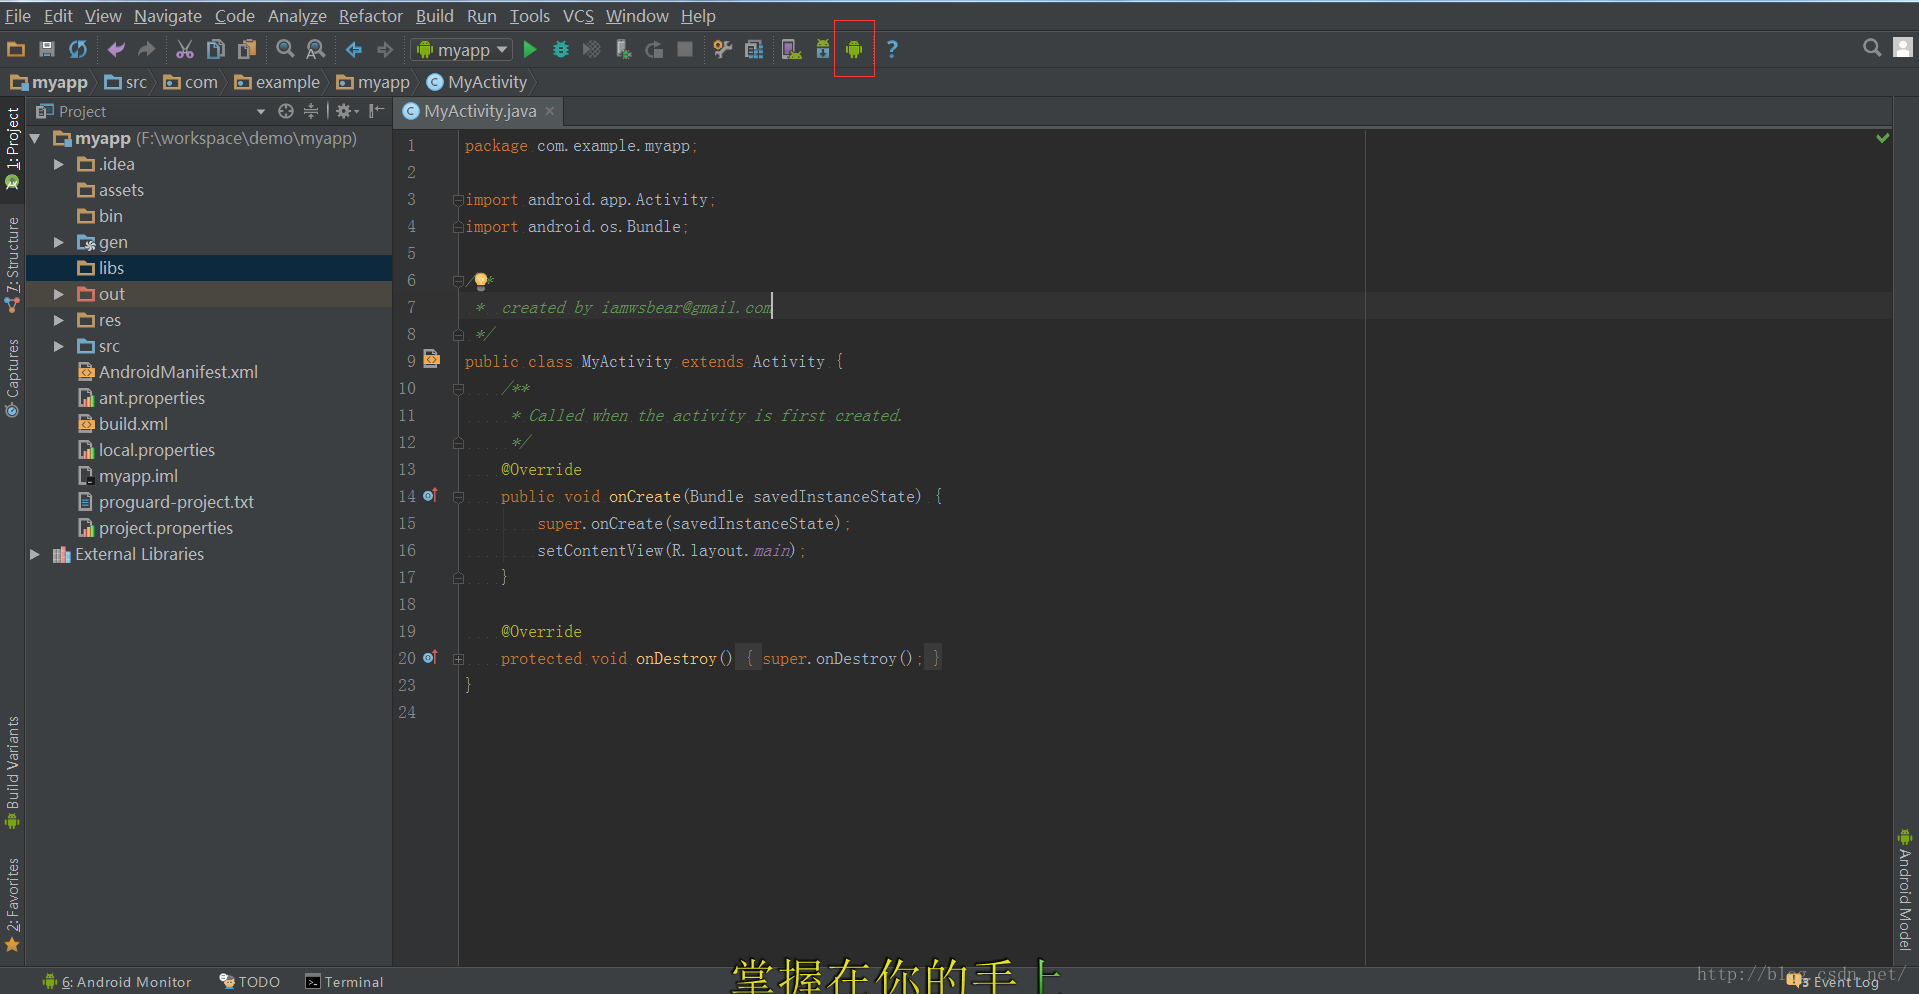1919x994 pixels.
Task: Toggle the Android Monitor tool window
Action: coord(118,982)
